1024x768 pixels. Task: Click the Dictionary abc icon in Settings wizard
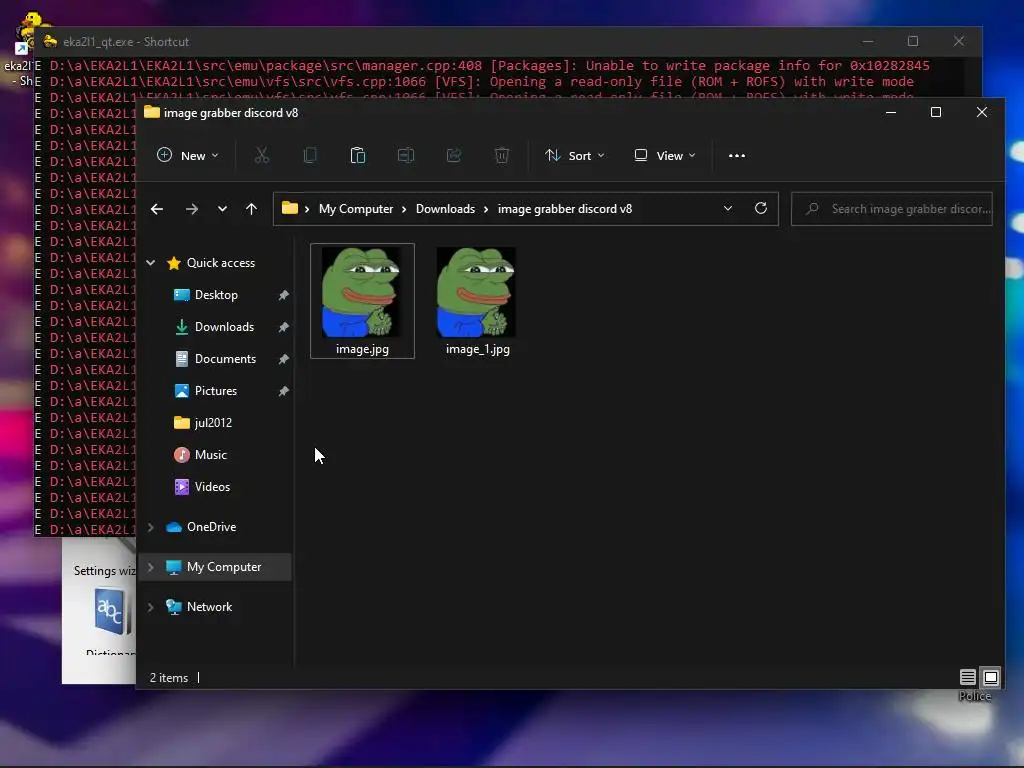[110, 611]
